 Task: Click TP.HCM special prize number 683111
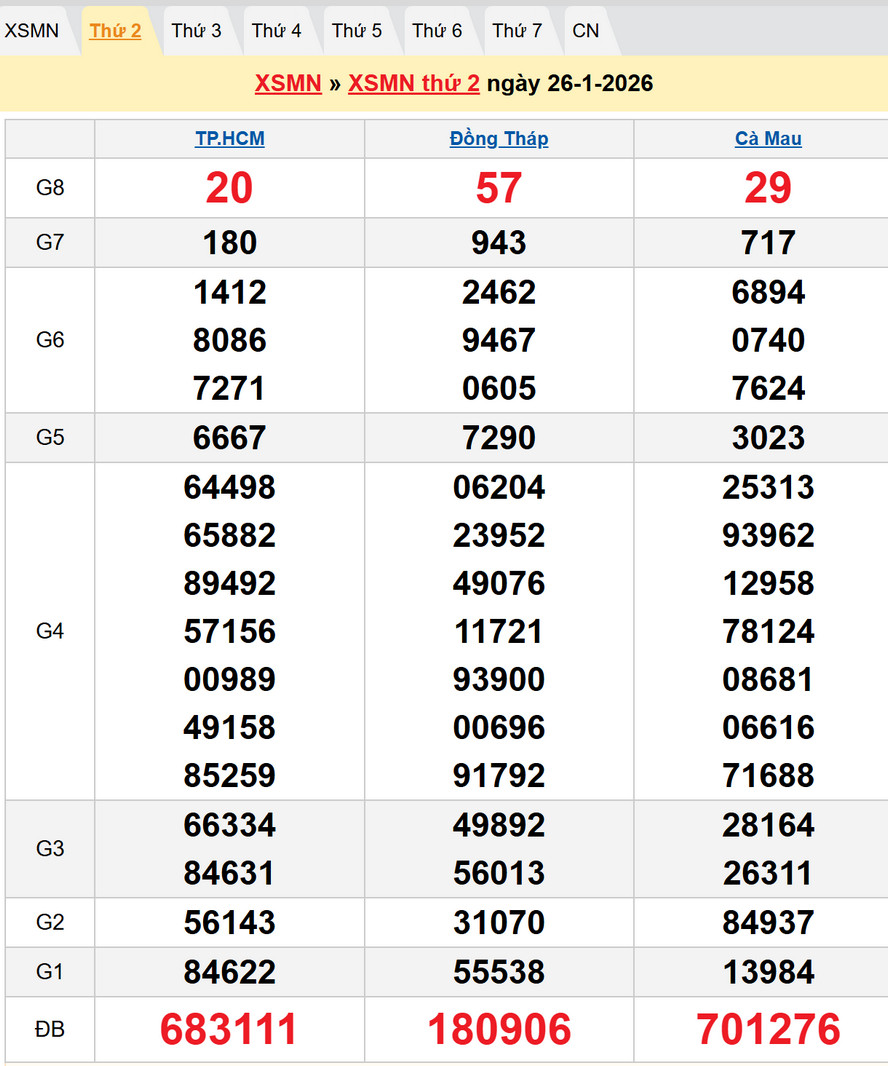point(229,1029)
